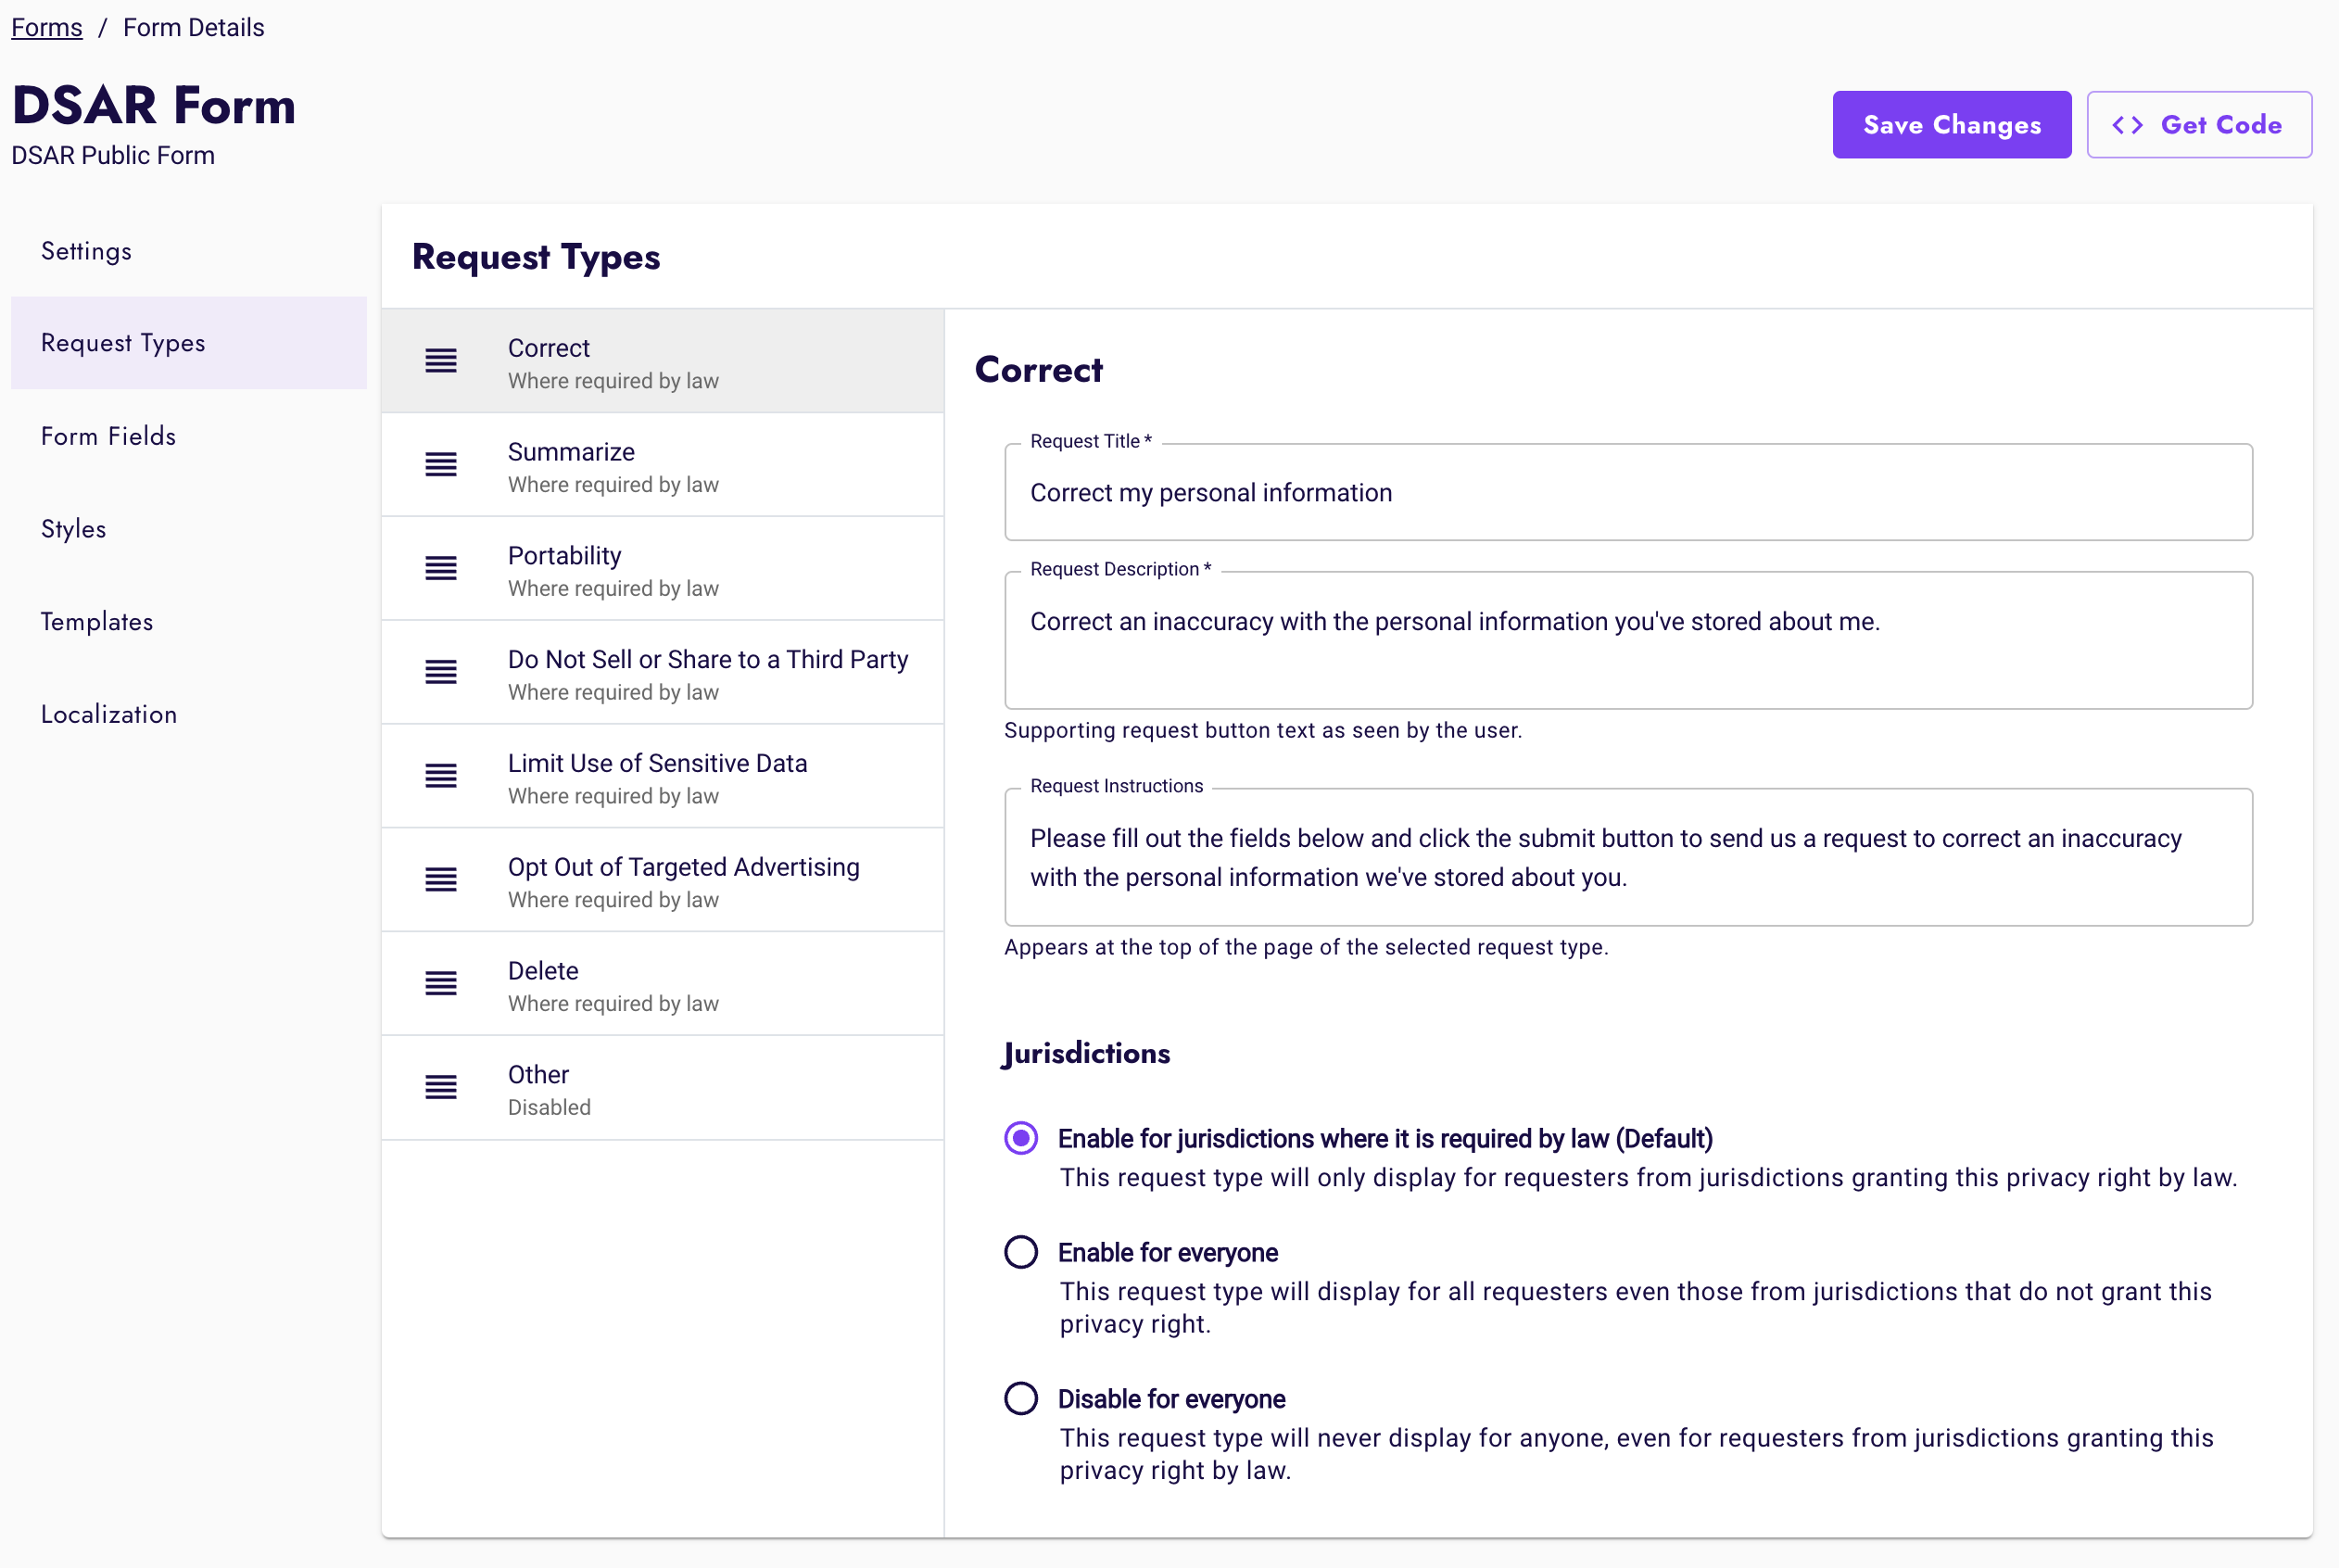Click the code brackets icon on Get Code

[2128, 124]
